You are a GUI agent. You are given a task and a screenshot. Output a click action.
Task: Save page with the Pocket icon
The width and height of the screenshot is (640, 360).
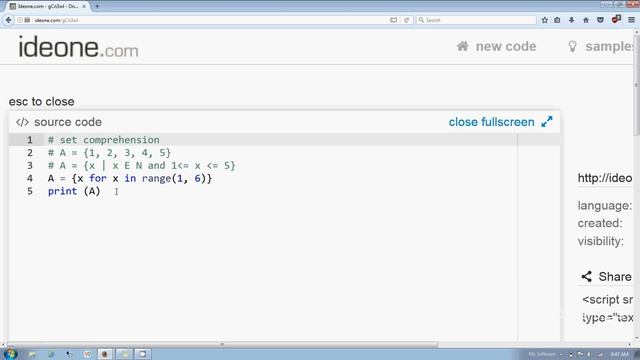click(x=600, y=20)
